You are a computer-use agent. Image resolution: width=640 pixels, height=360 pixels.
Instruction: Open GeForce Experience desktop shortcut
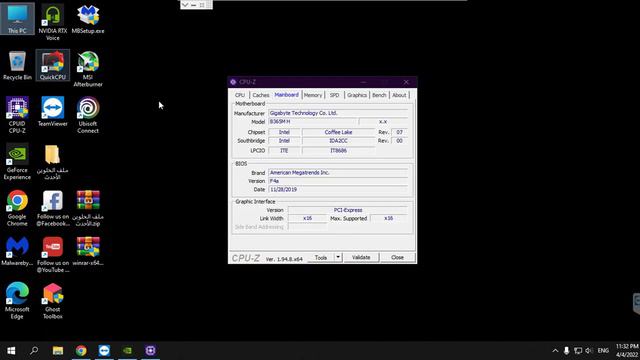17,162
